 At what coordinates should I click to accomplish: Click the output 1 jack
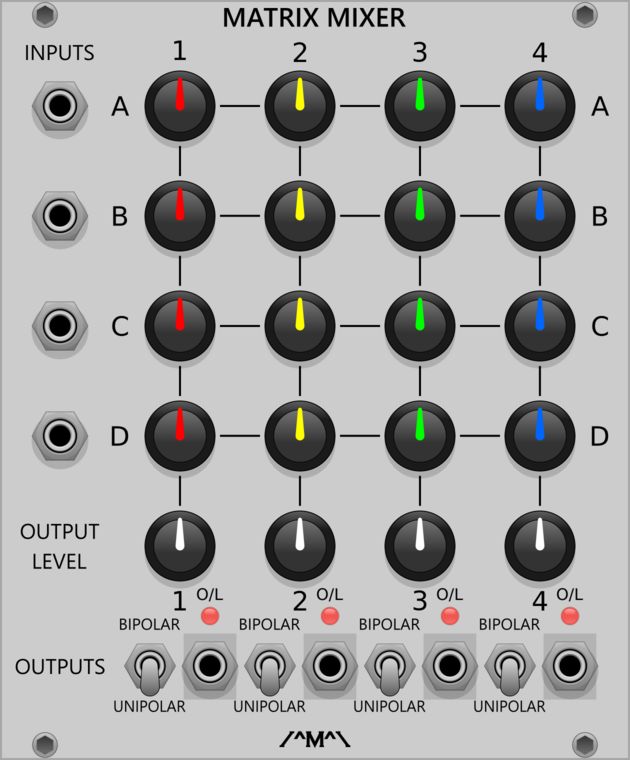[210, 665]
